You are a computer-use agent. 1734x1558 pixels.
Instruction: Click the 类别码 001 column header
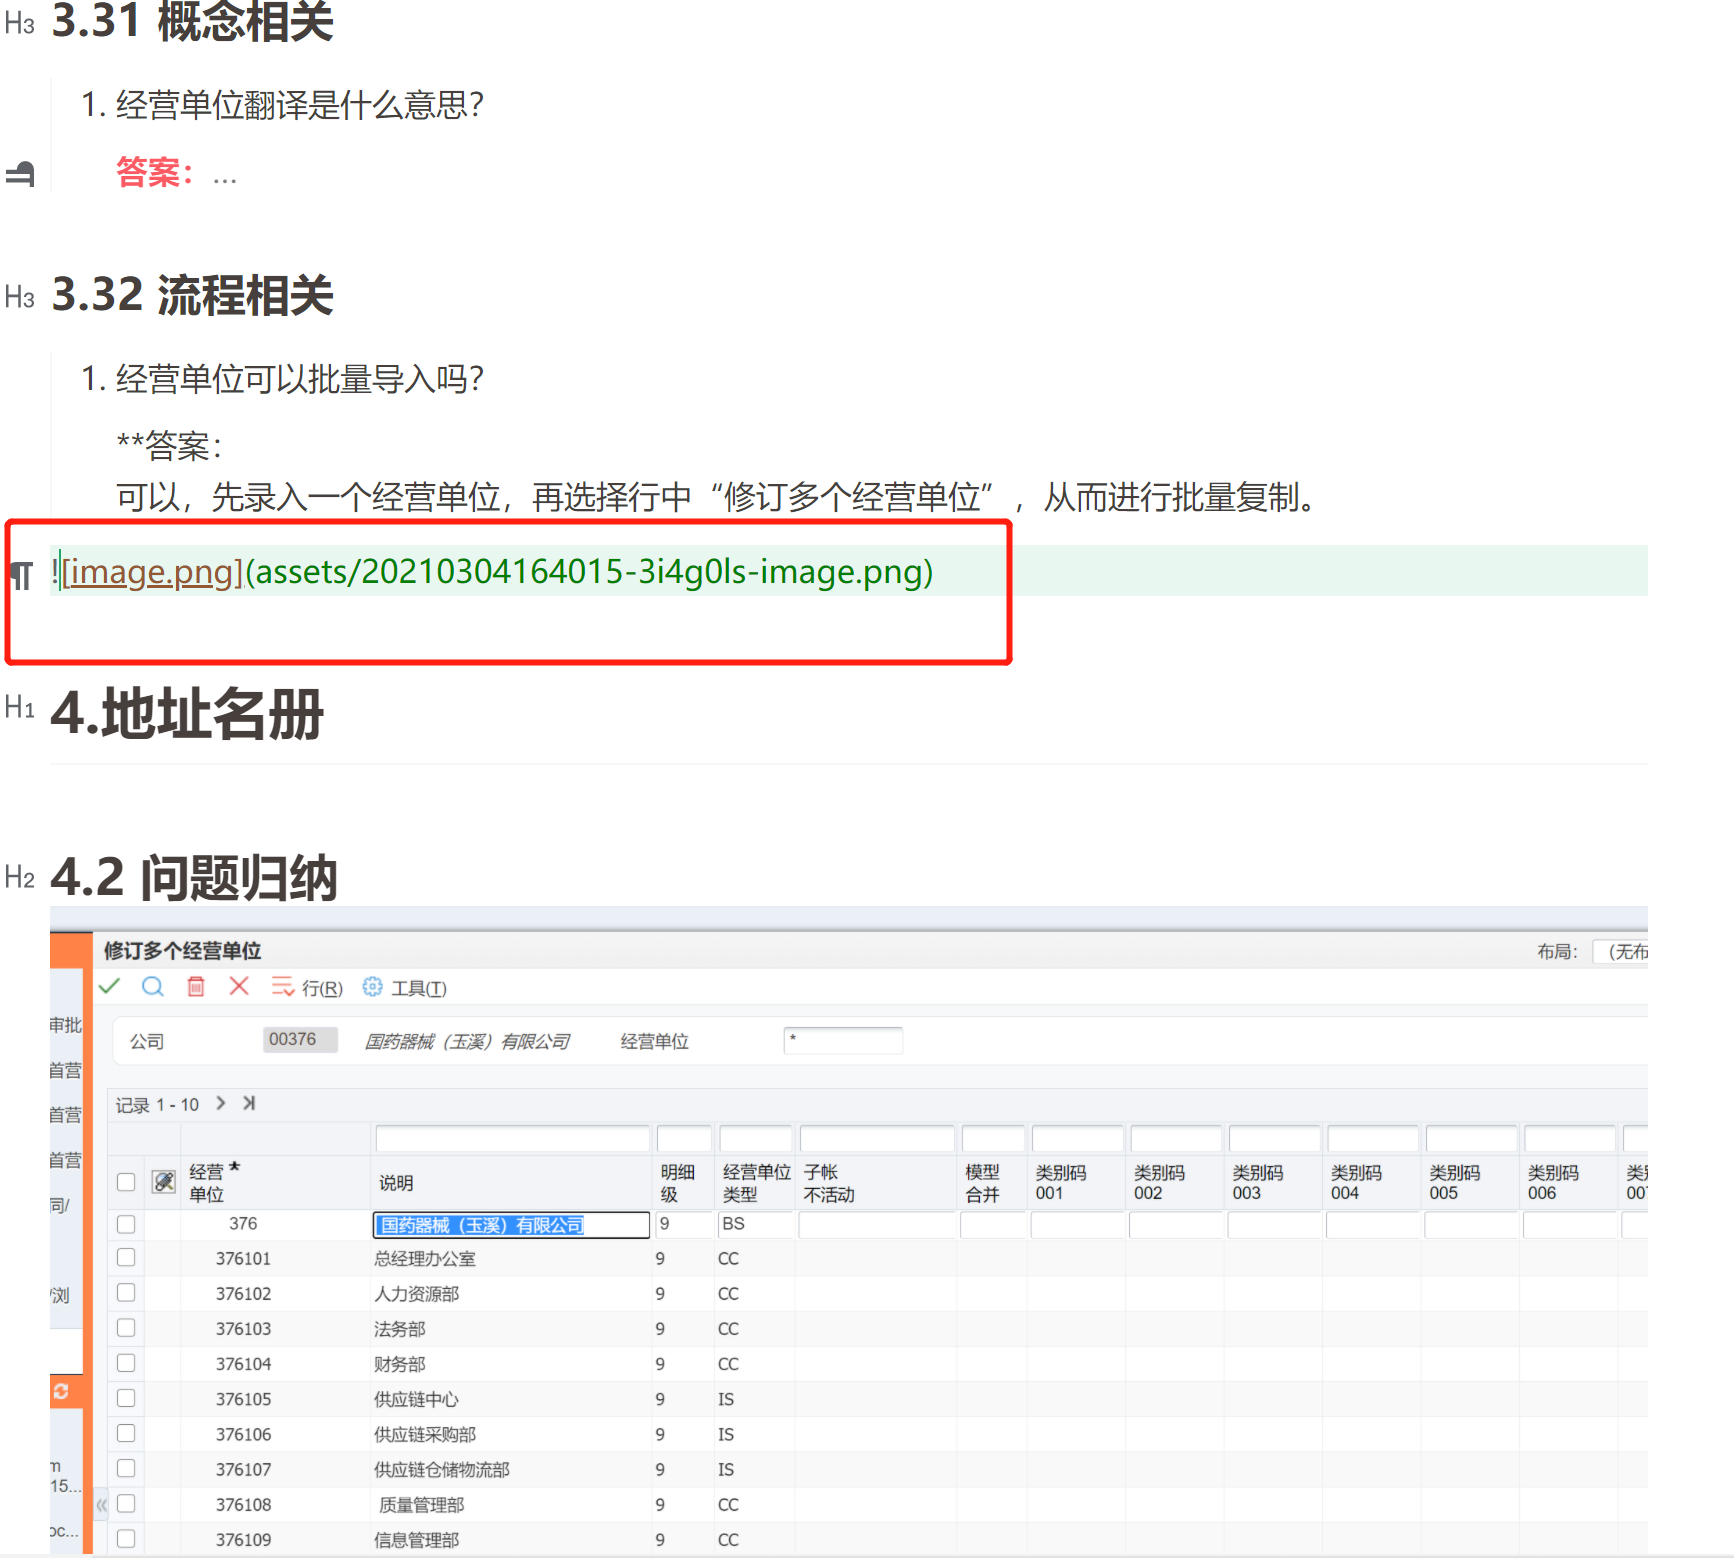tap(1060, 1183)
